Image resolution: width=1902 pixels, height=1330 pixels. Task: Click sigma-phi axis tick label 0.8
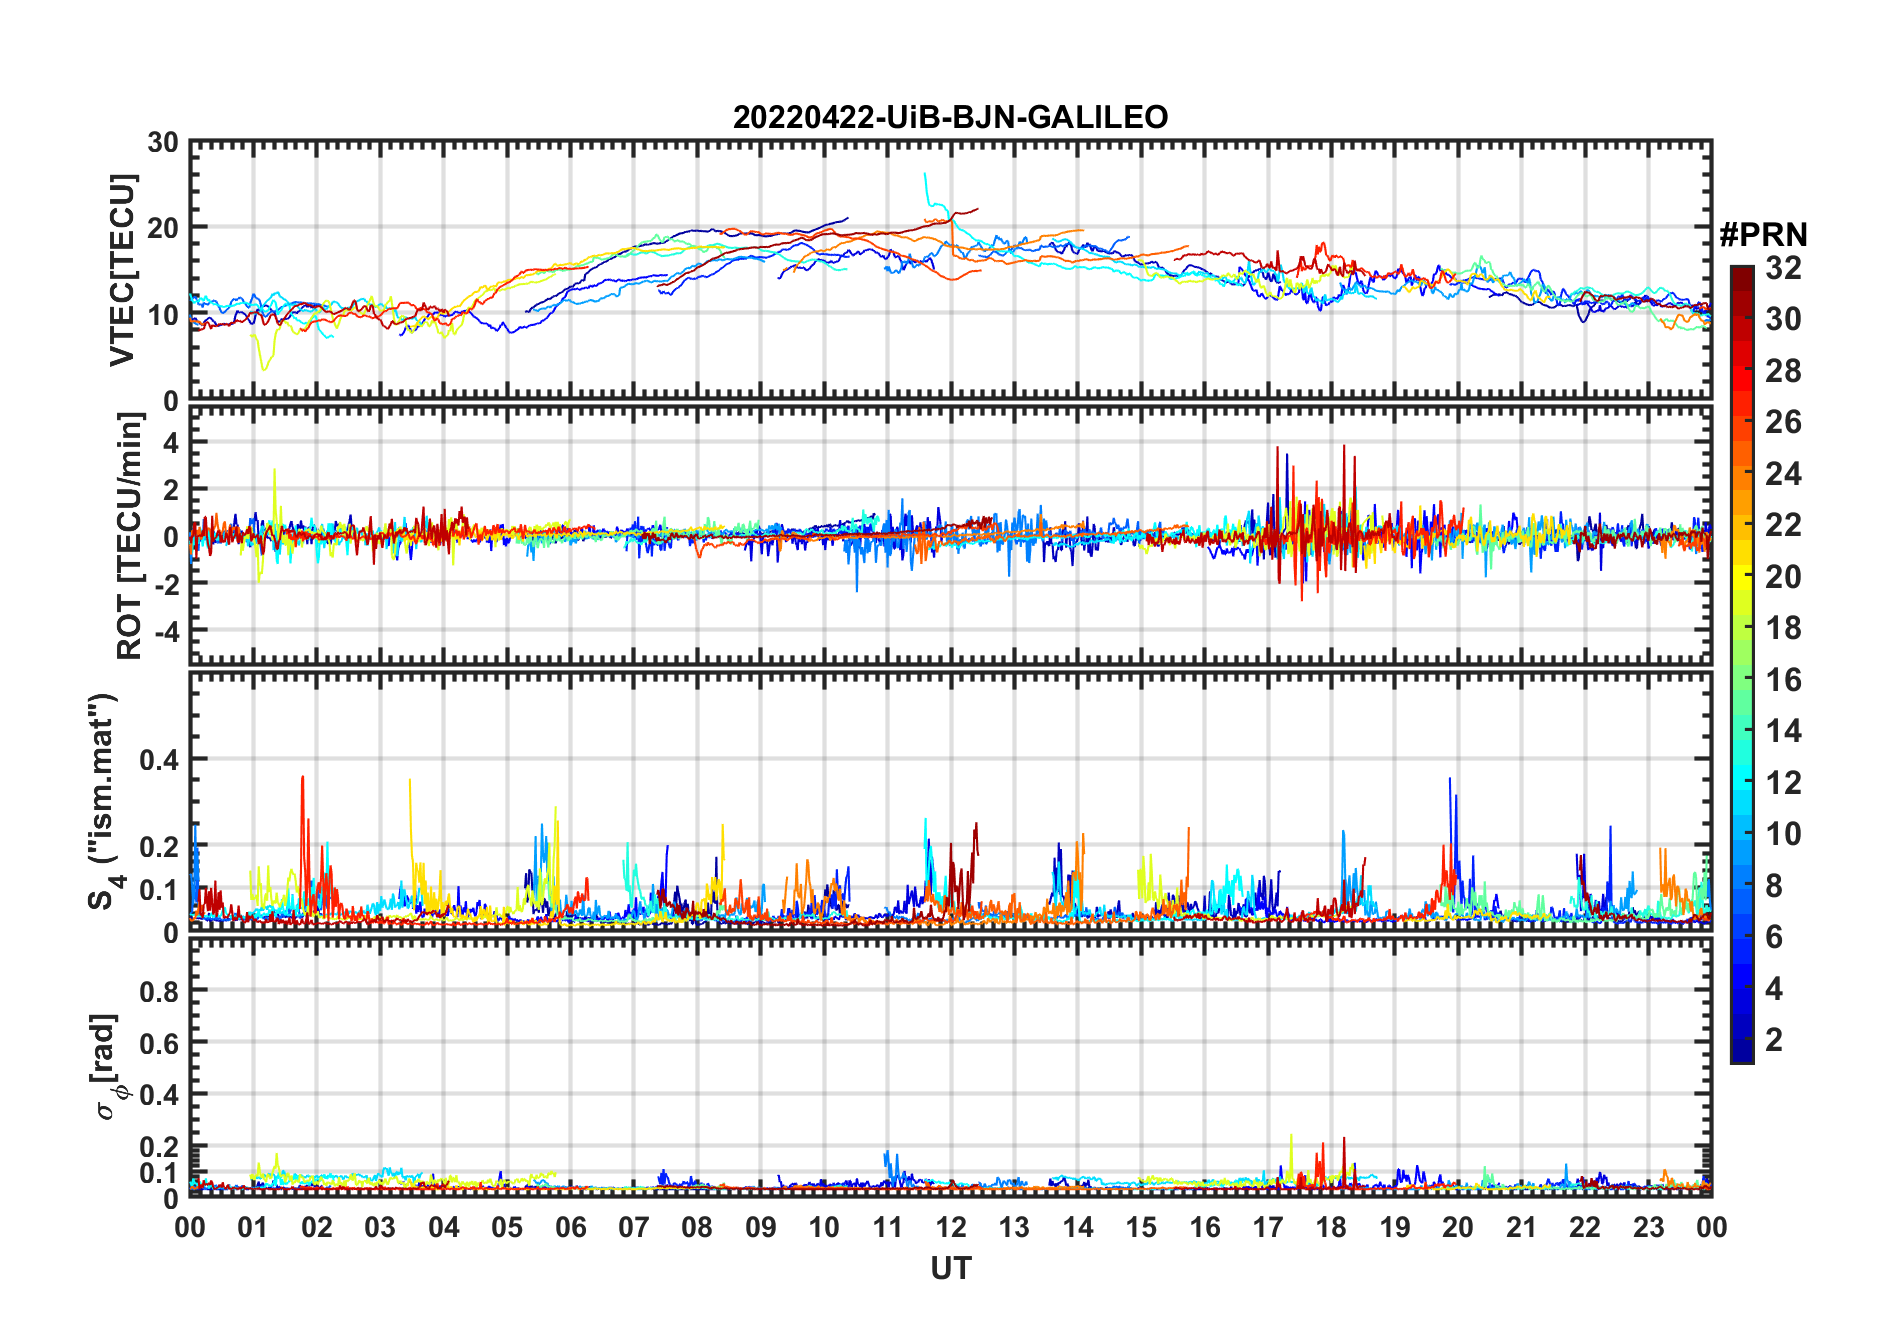pyautogui.click(x=159, y=992)
